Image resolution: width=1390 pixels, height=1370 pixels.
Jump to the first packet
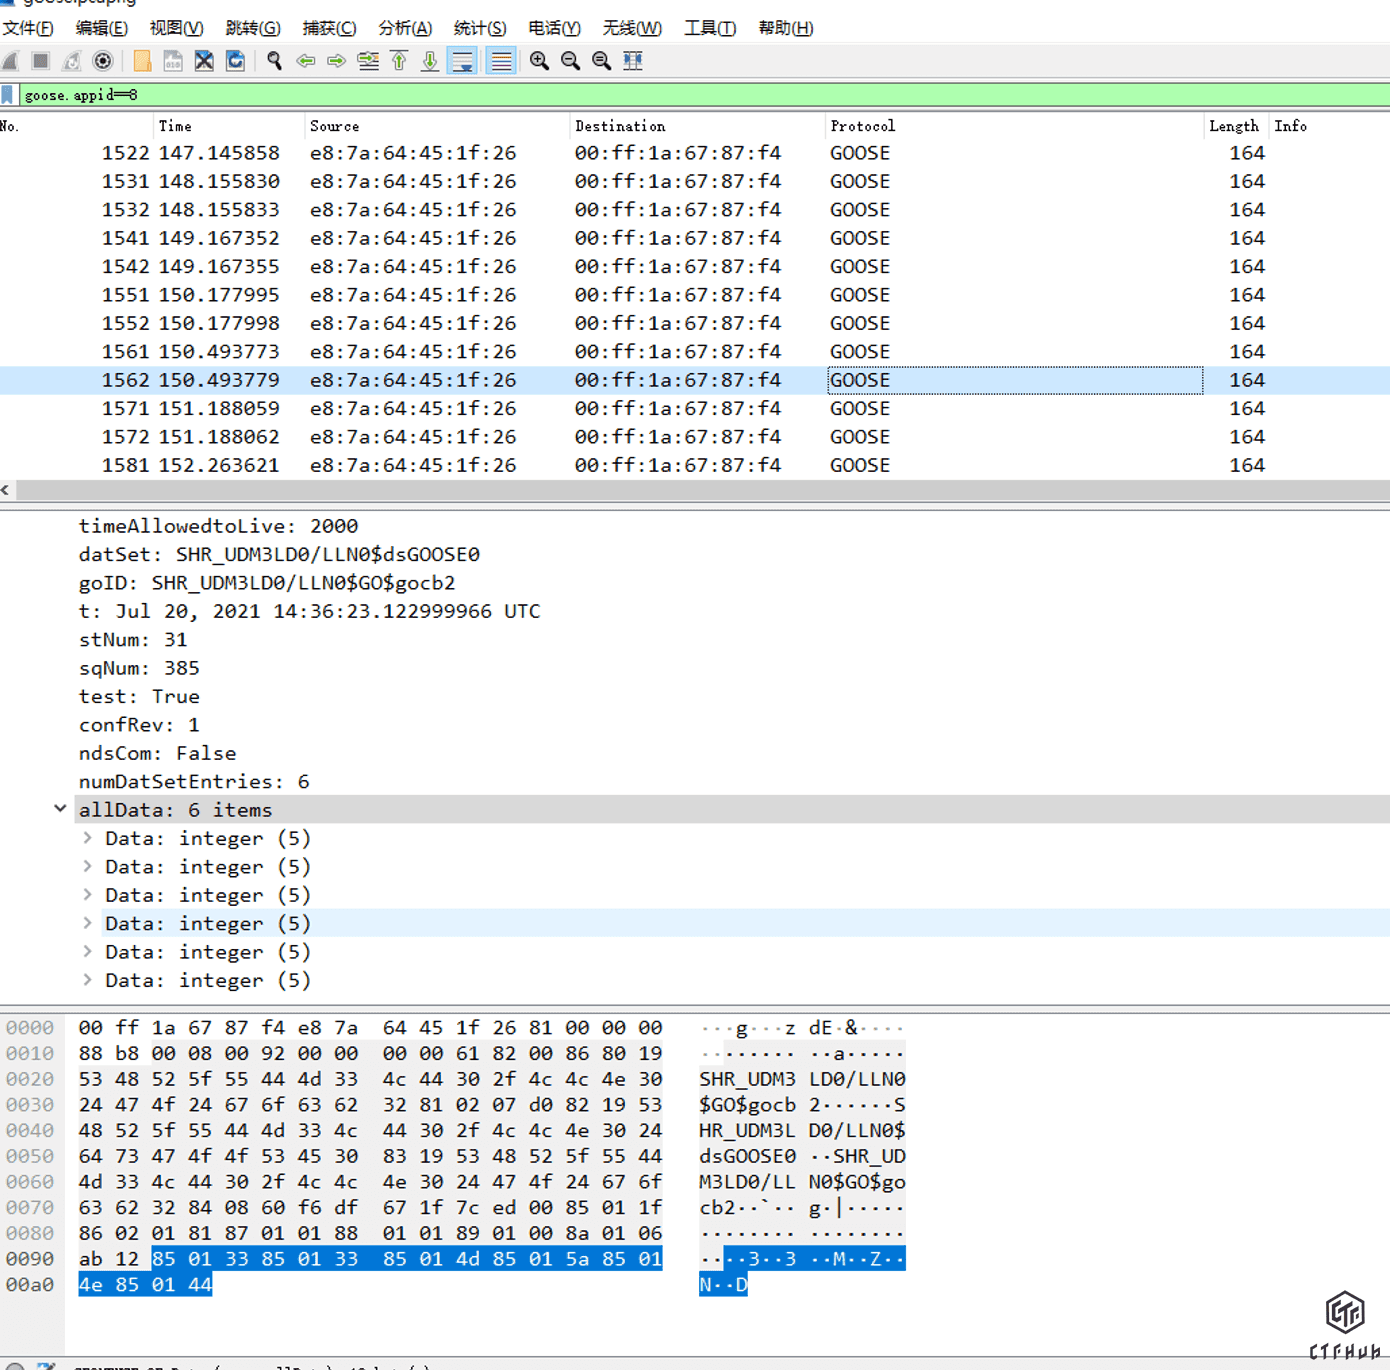click(x=399, y=61)
